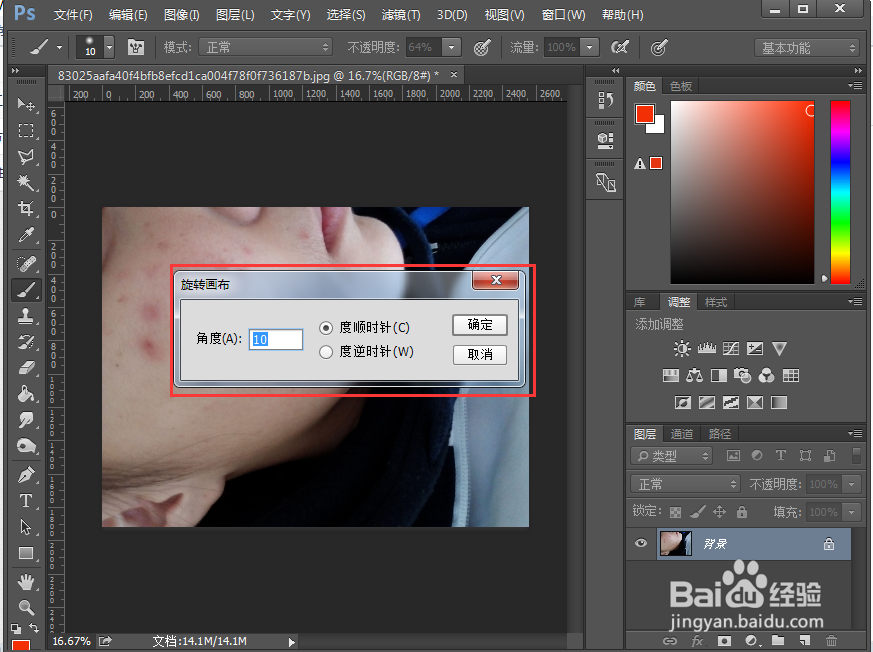Select the Rectangular Marquee tool
The width and height of the screenshot is (873, 652).
point(26,130)
